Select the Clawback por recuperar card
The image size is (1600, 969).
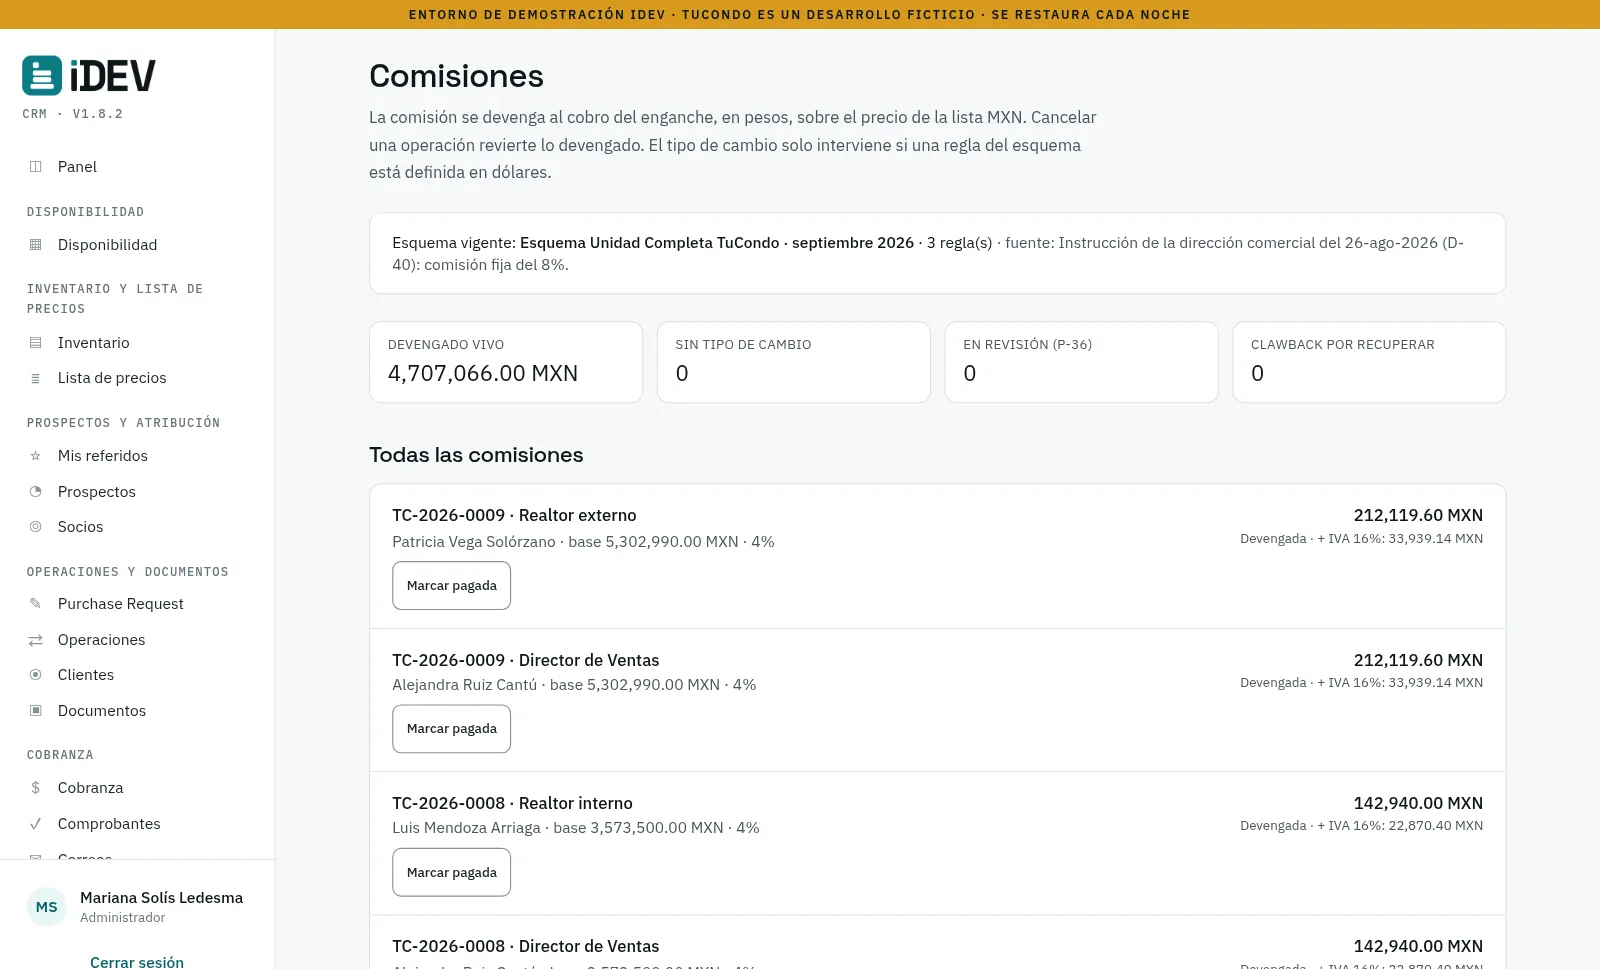tap(1369, 362)
